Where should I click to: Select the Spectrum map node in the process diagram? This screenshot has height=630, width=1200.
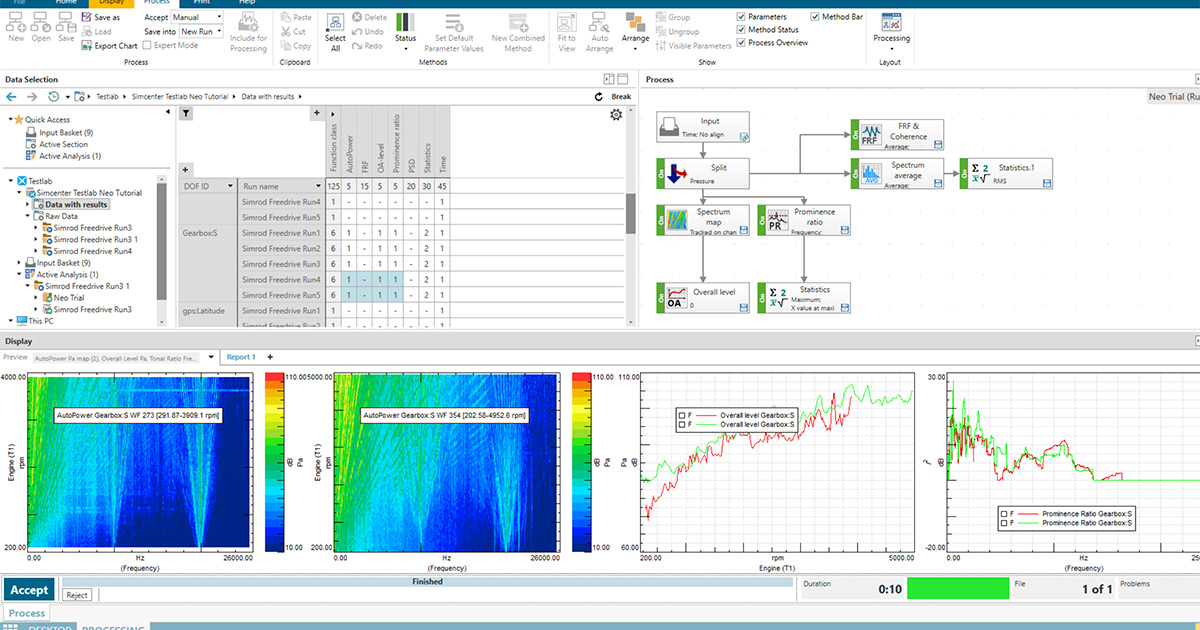point(703,219)
